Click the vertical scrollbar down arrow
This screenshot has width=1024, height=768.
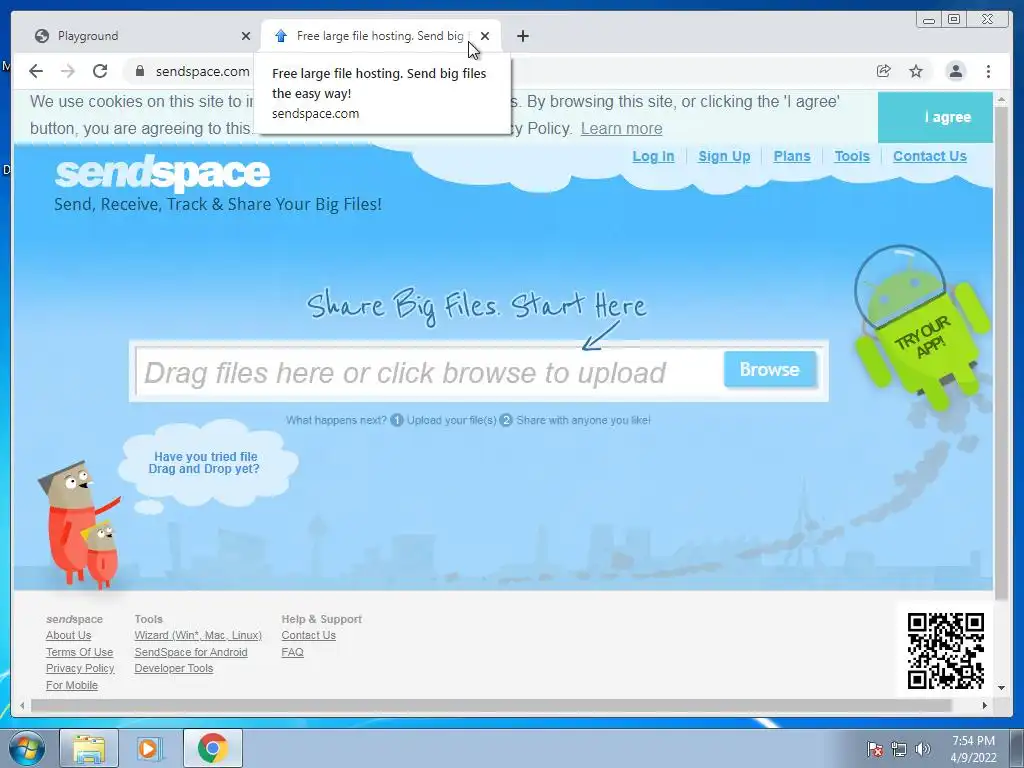(1001, 688)
